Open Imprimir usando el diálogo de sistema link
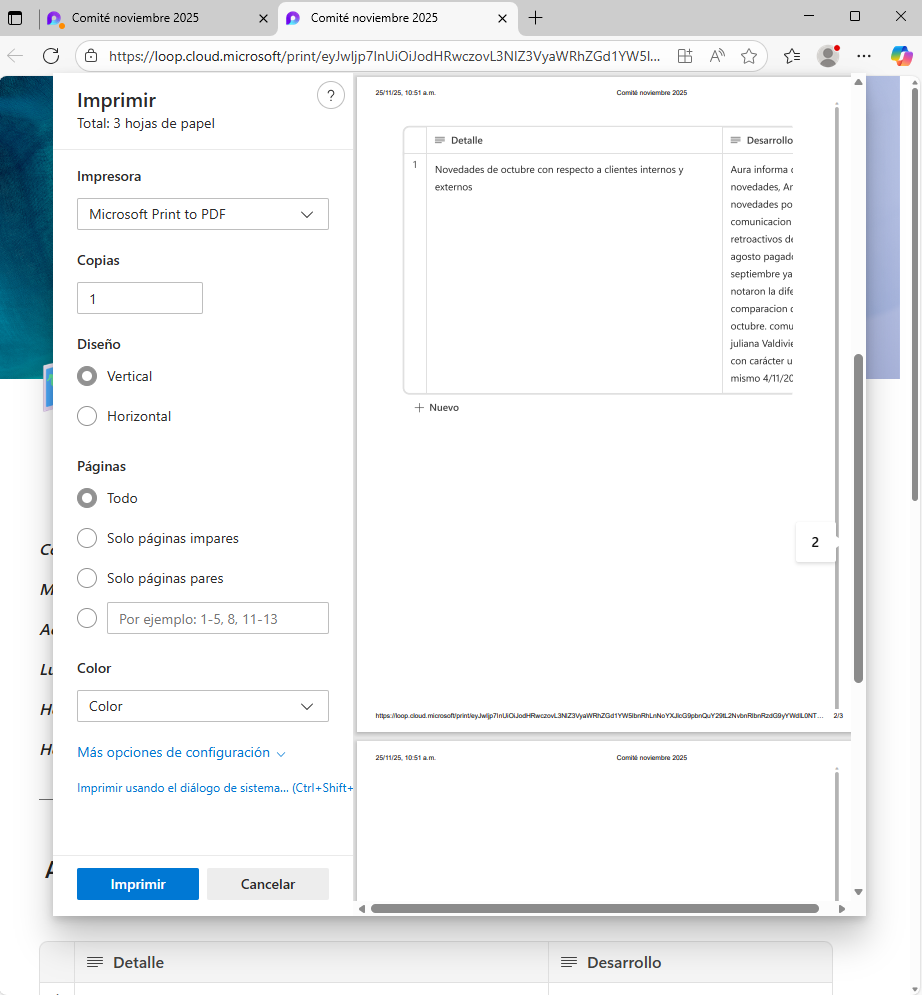This screenshot has height=995, width=922. (x=214, y=787)
